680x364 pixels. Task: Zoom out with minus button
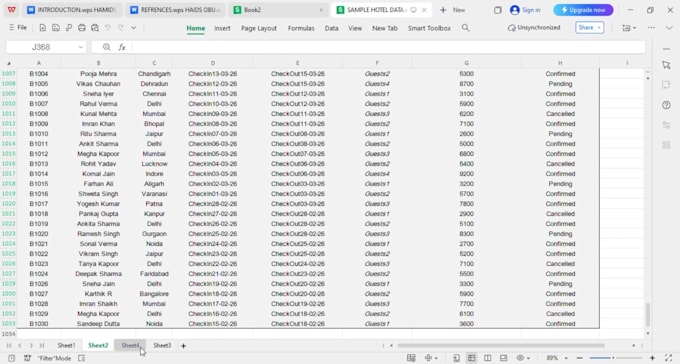(579, 358)
